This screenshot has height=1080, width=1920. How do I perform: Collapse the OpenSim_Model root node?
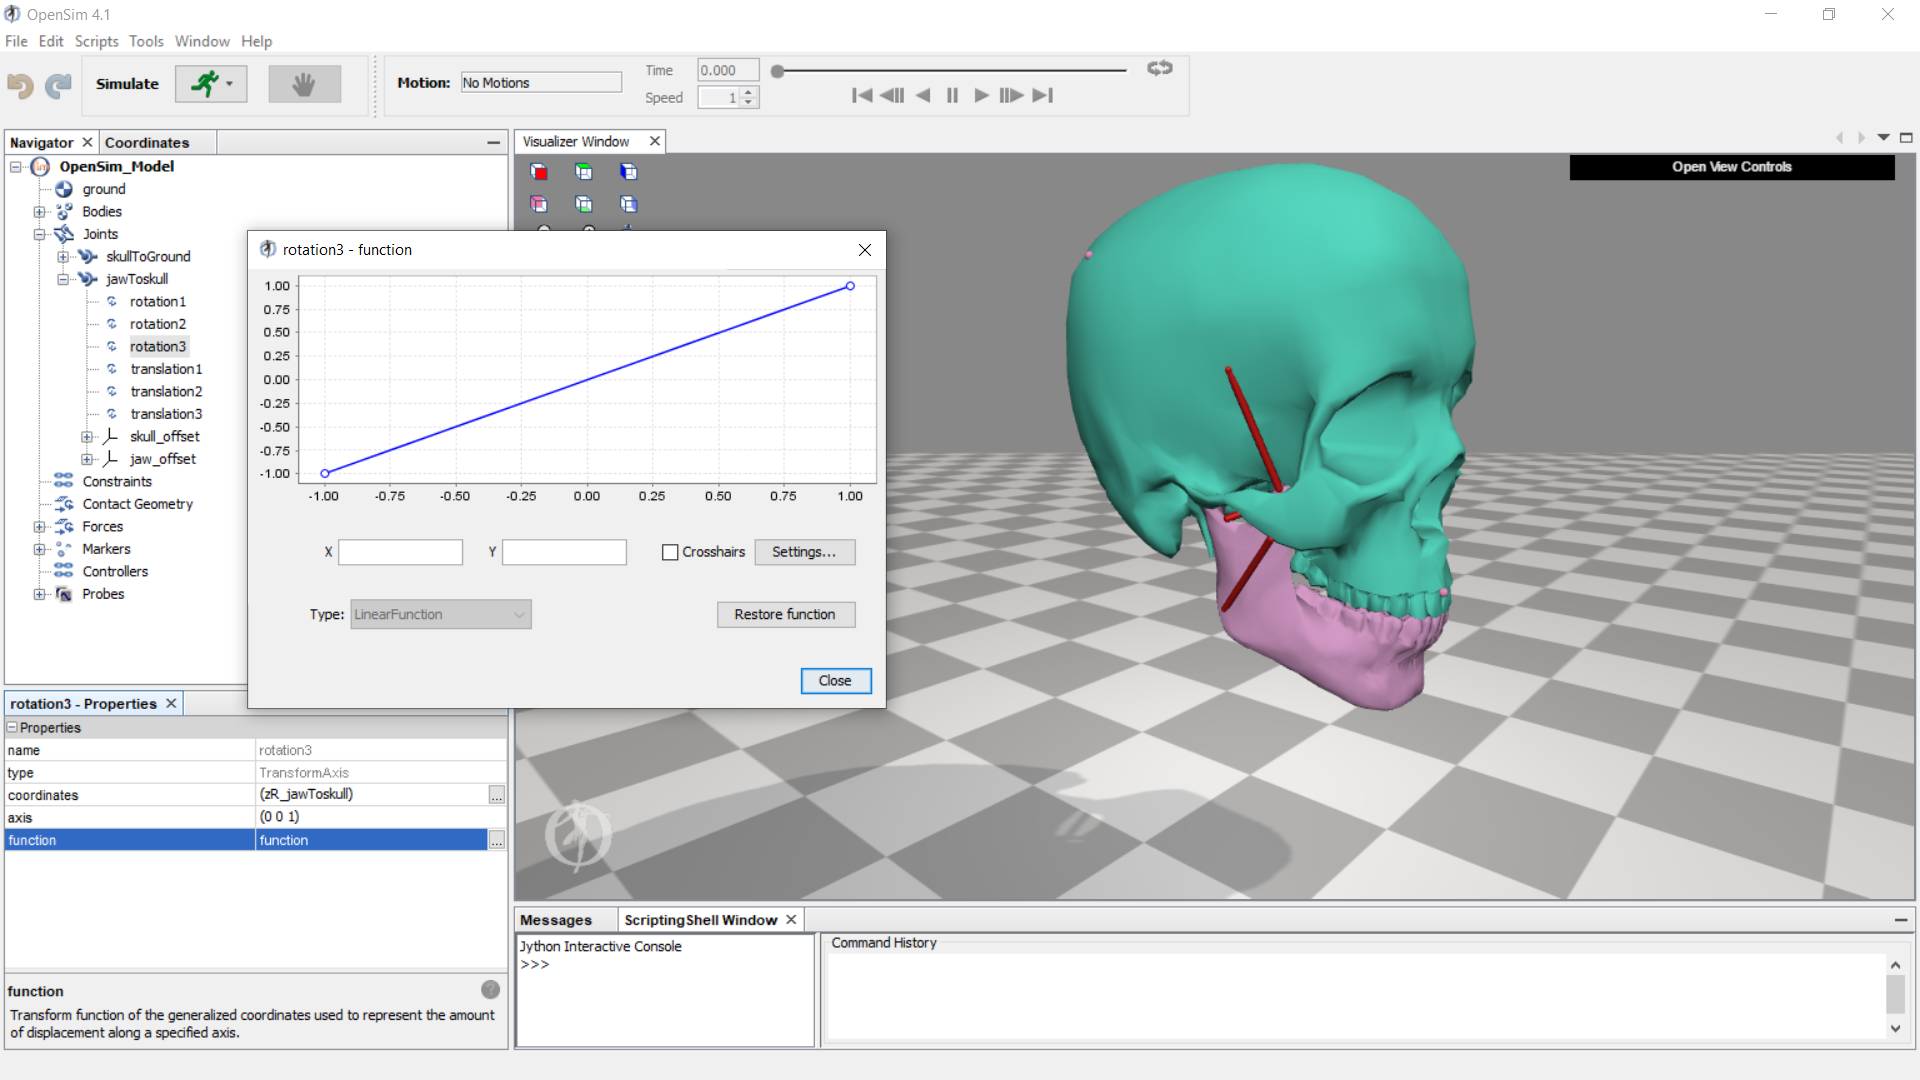click(16, 167)
